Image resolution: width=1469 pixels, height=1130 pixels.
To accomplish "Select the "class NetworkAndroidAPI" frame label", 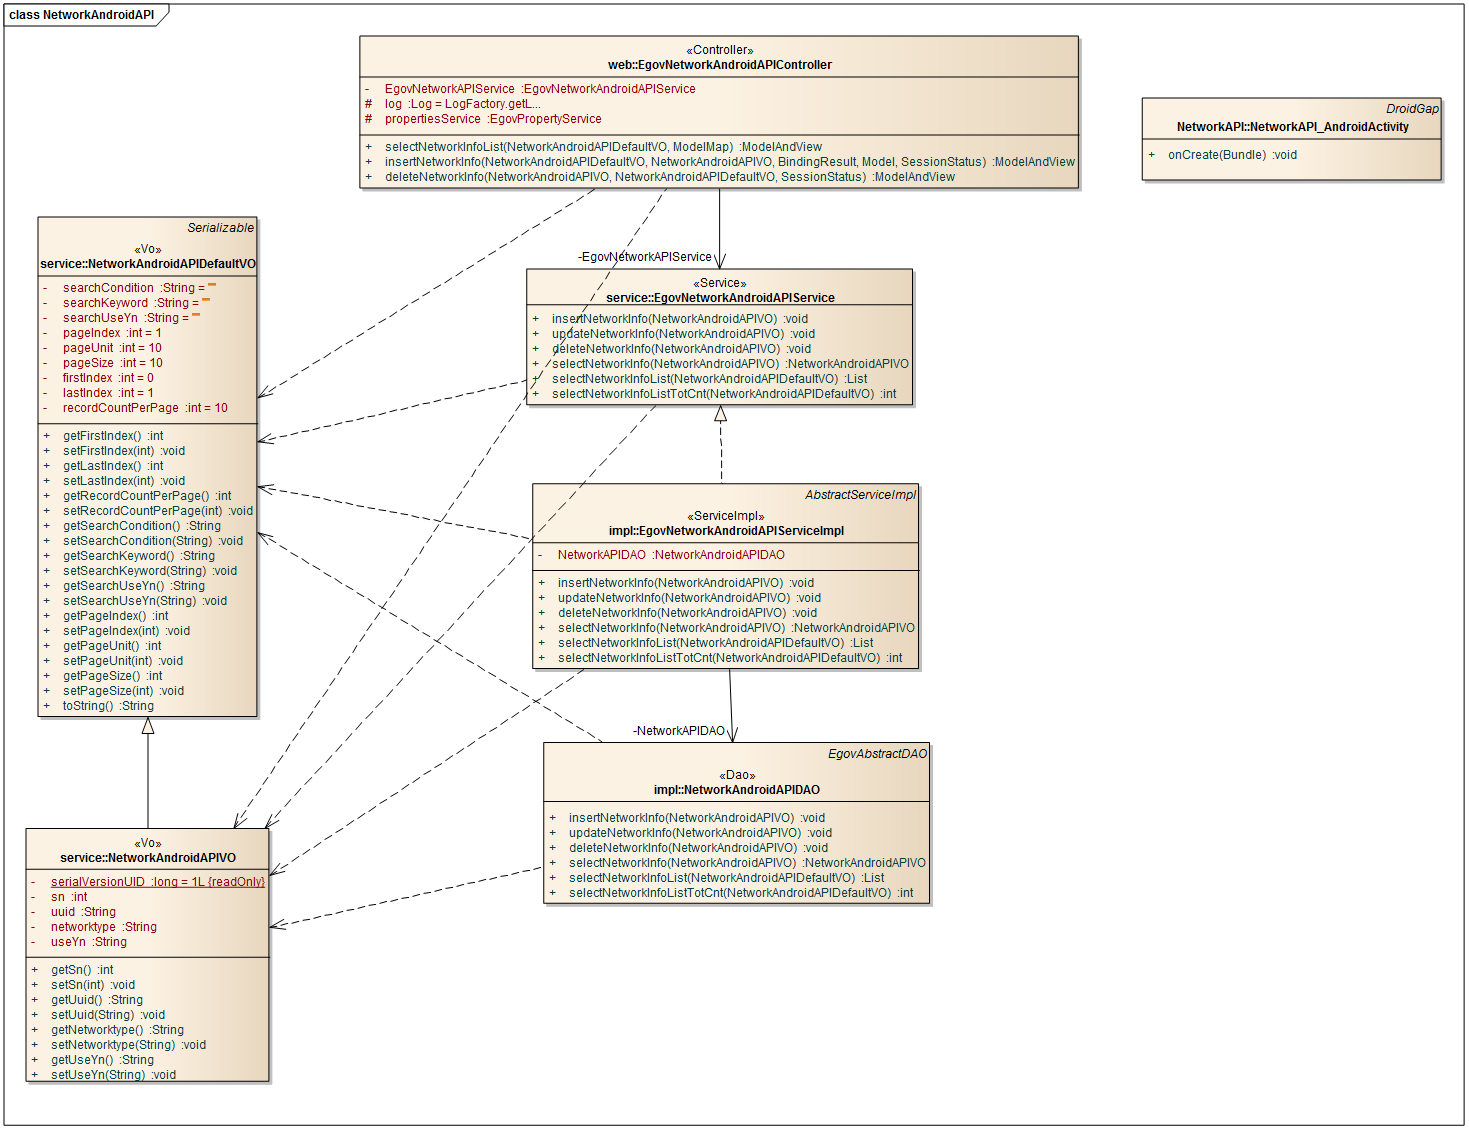I will (x=82, y=15).
